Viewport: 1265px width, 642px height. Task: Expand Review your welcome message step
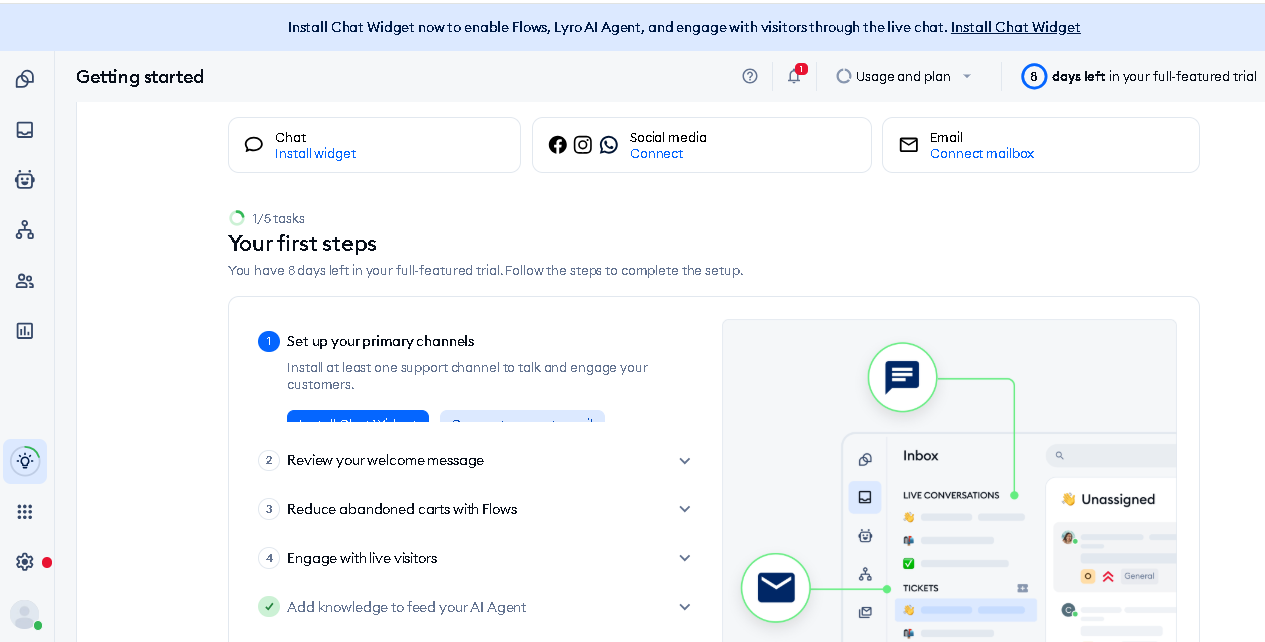[685, 460]
